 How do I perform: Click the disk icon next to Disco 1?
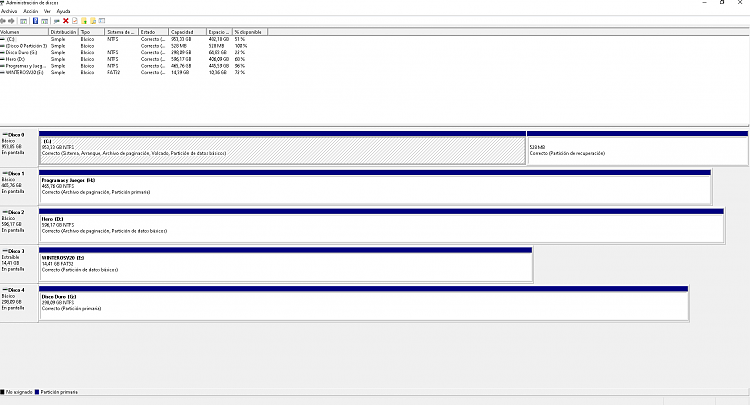click(5, 174)
